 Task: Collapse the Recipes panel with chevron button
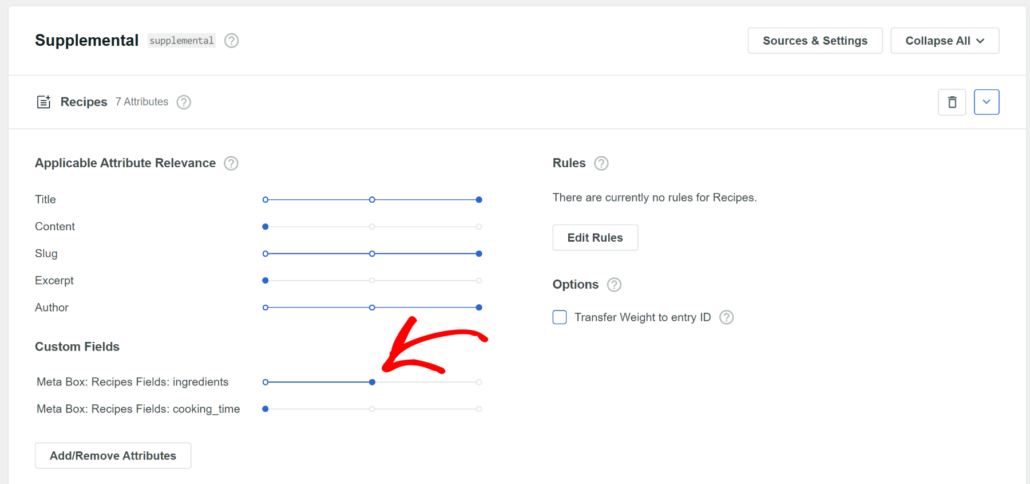987,102
